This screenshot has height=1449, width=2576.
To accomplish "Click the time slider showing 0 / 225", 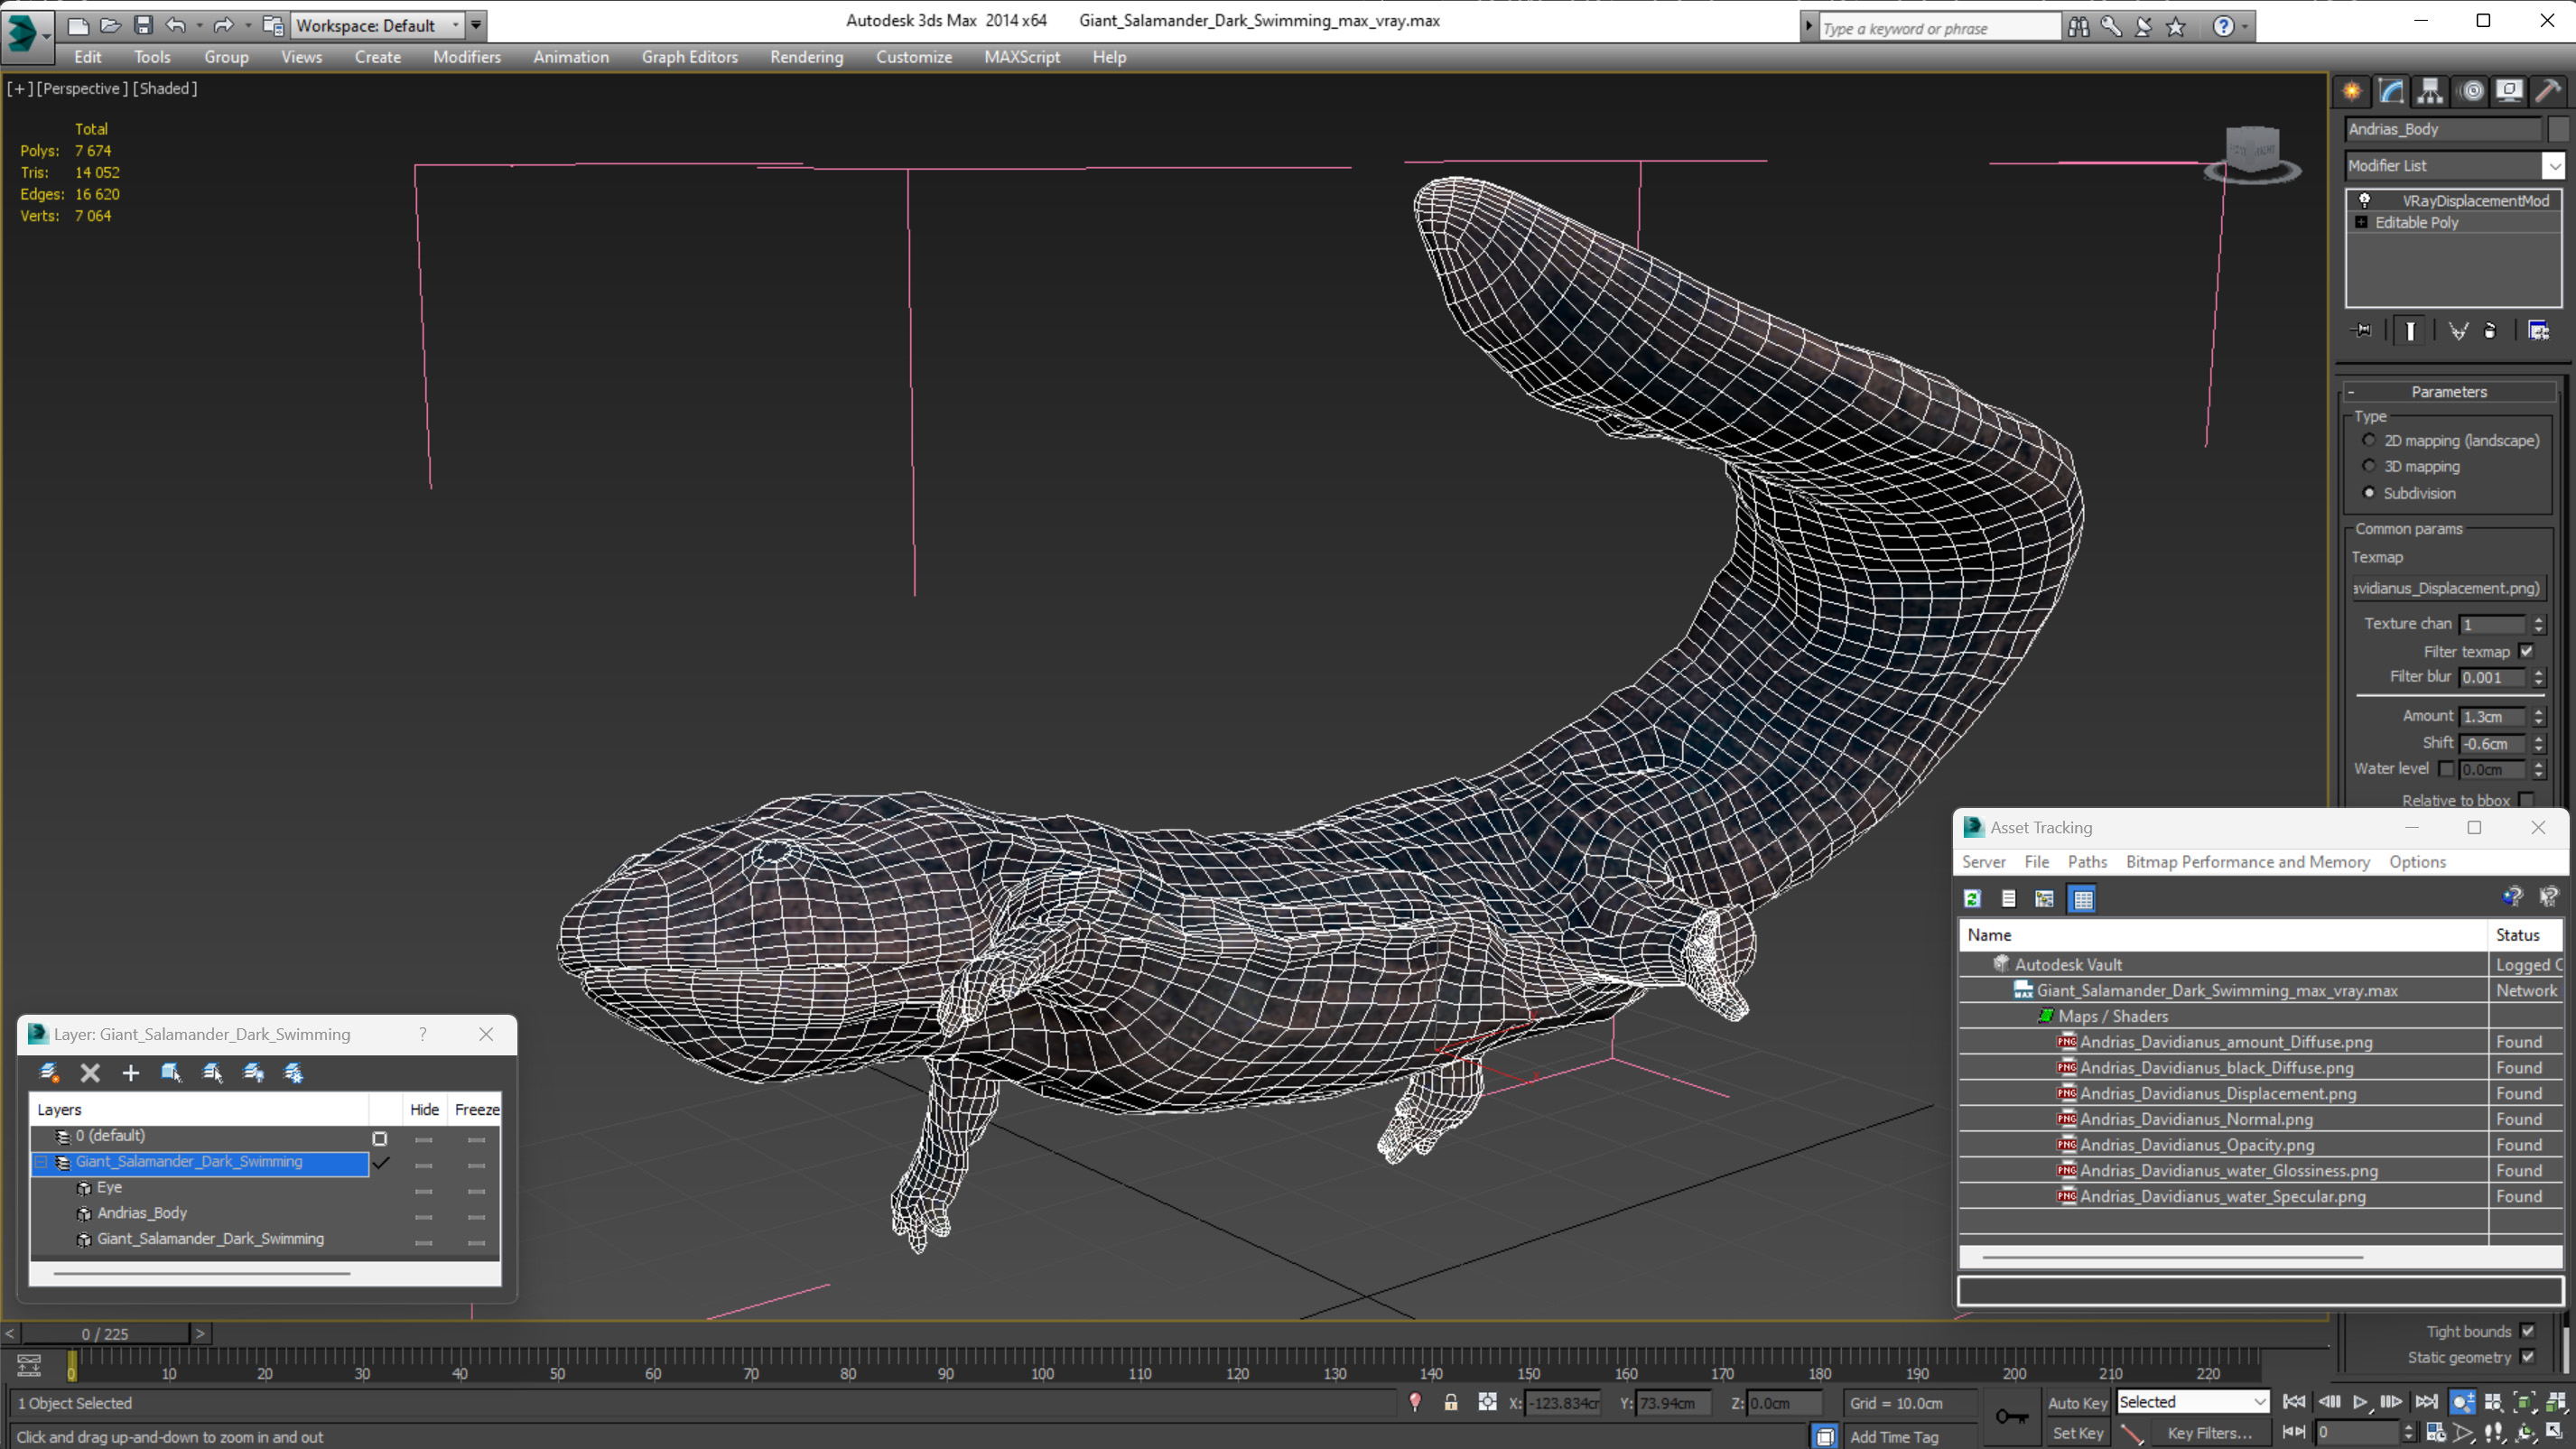I will 105,1334.
